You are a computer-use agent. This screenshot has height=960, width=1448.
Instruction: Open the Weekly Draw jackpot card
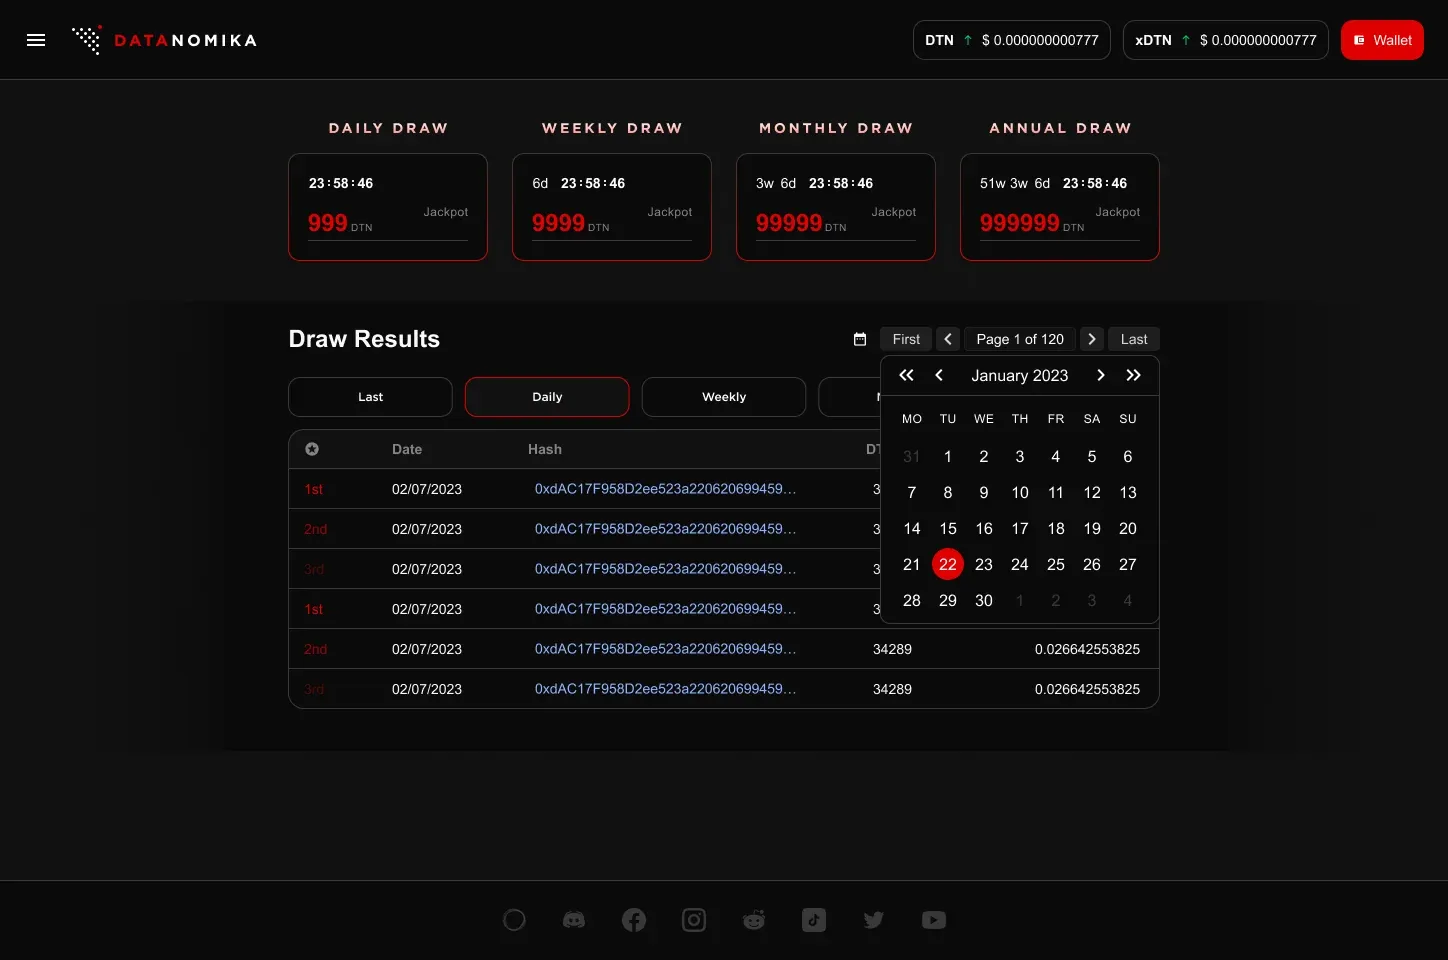tap(612, 207)
